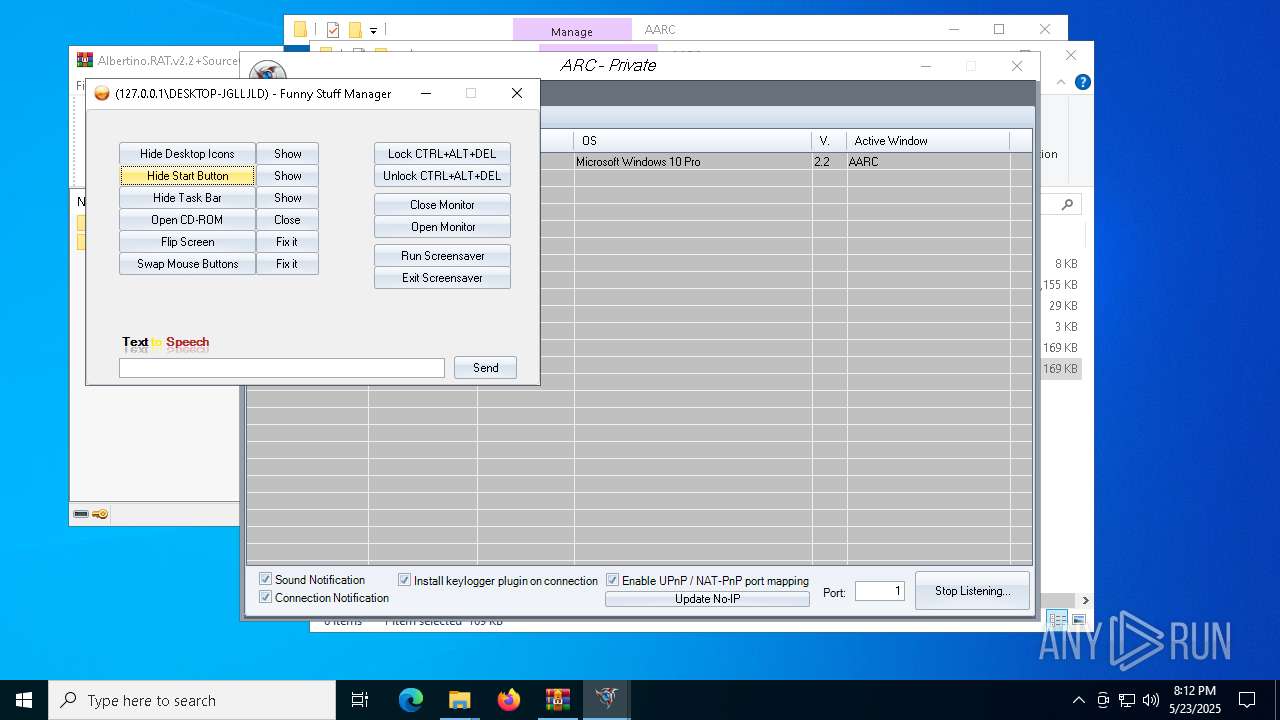Screen dimensions: 1280x720
Task: Click Show next to Hide Desktop Icons
Action: [287, 154]
